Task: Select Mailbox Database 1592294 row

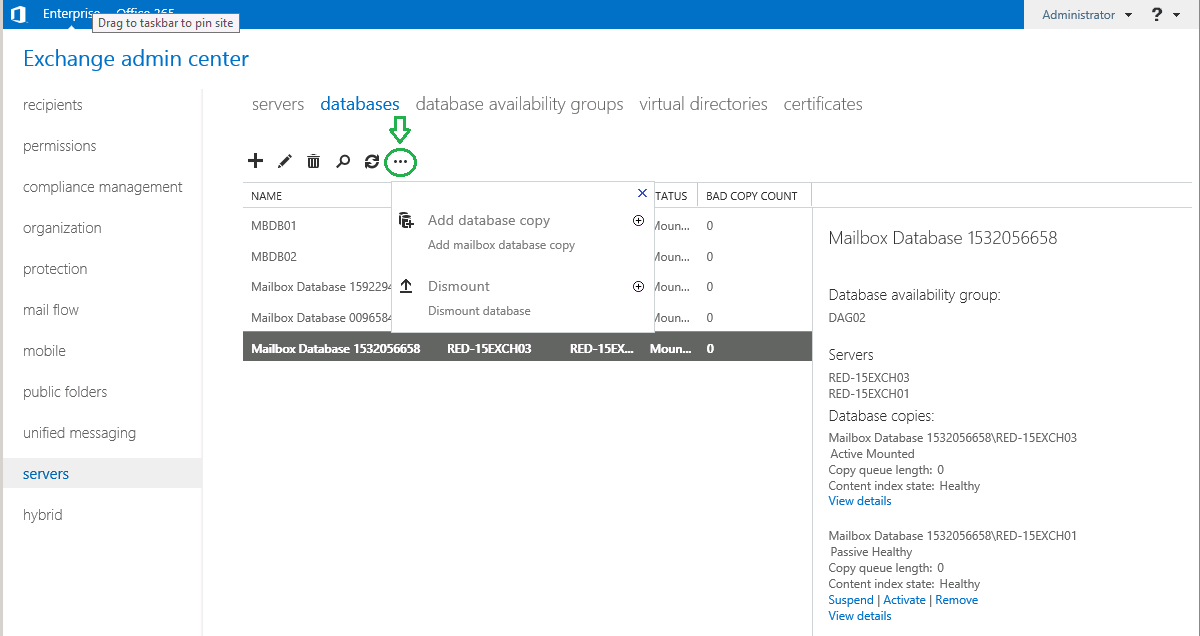Action: [320, 287]
